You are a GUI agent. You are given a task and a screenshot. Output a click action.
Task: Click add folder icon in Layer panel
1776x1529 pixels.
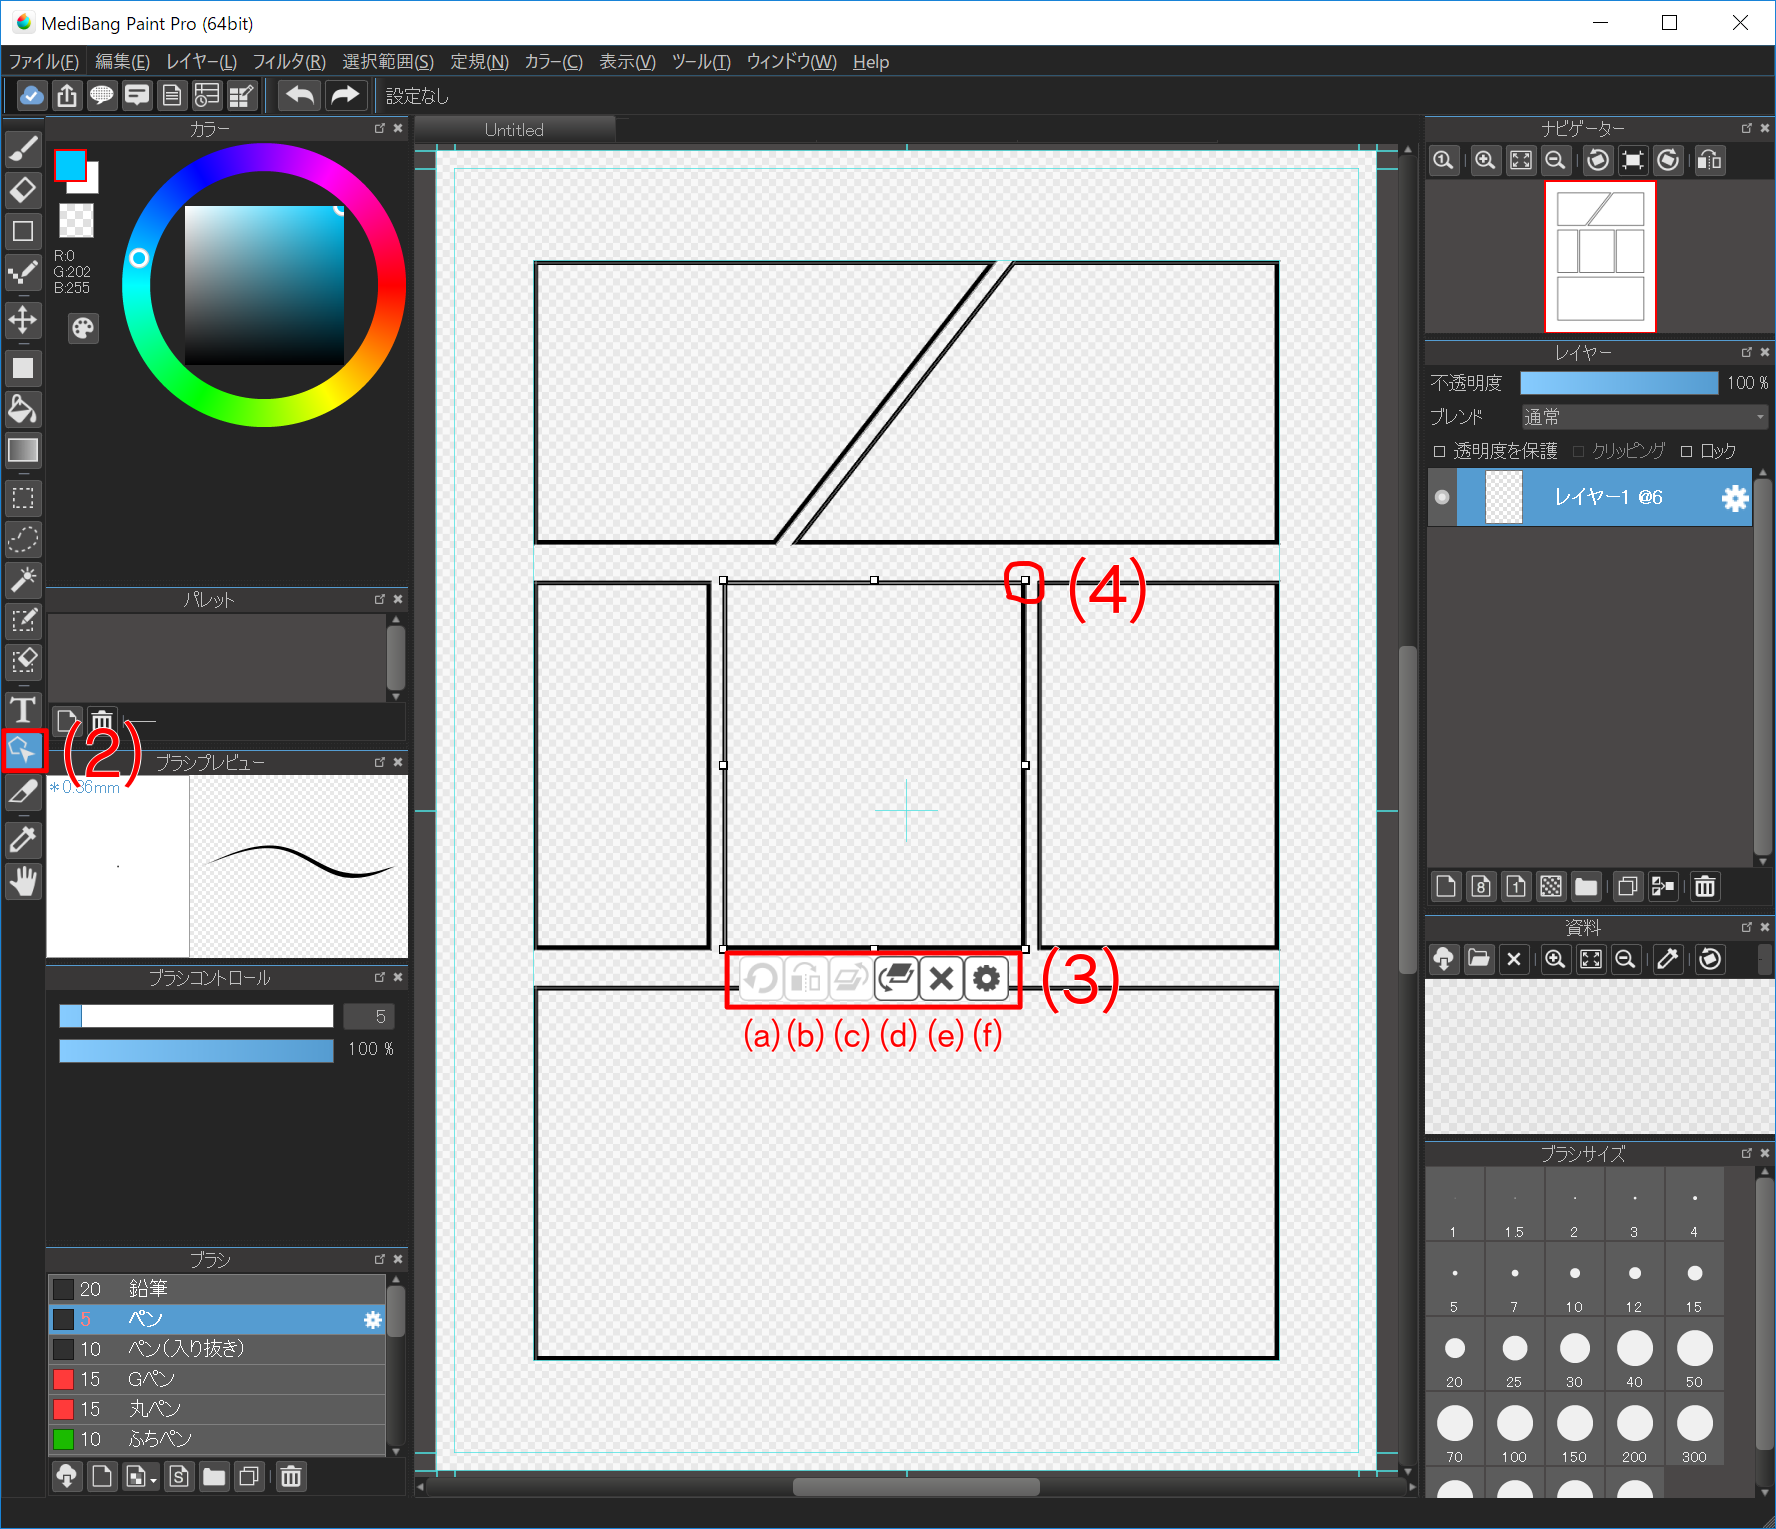tap(1586, 886)
